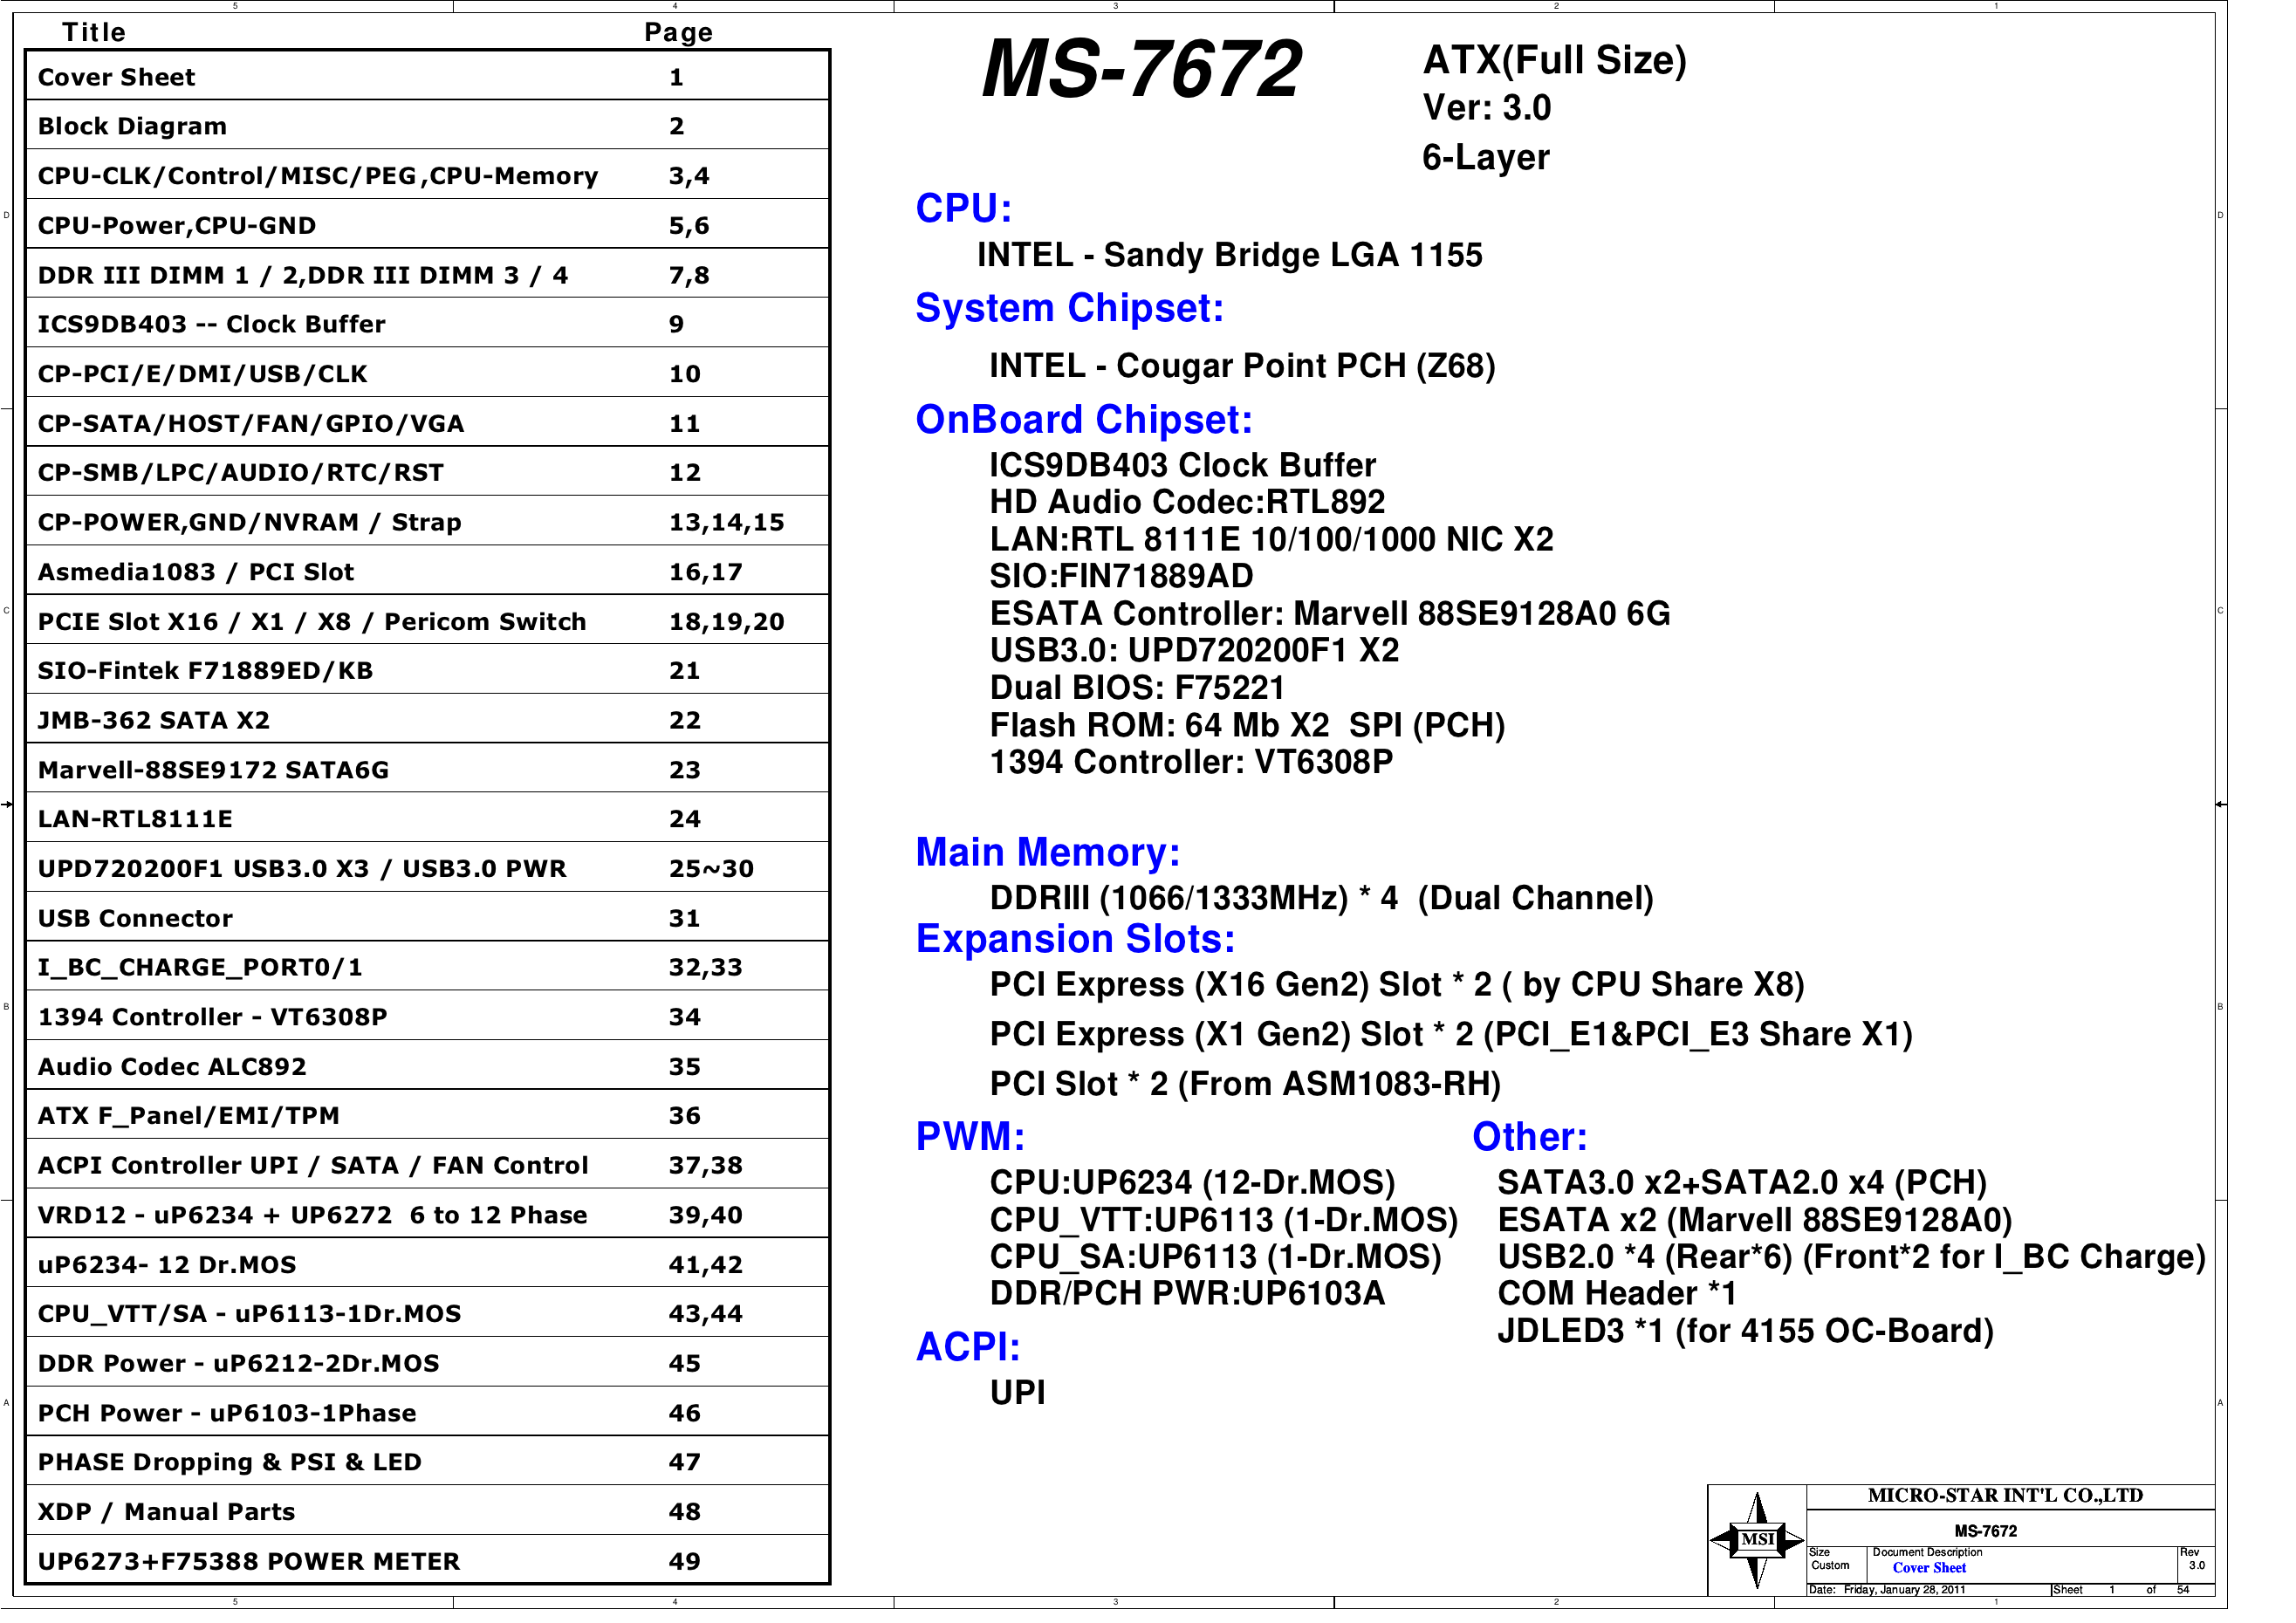Click the ACPI: heading
The image size is (2296, 1623).
click(x=967, y=1347)
